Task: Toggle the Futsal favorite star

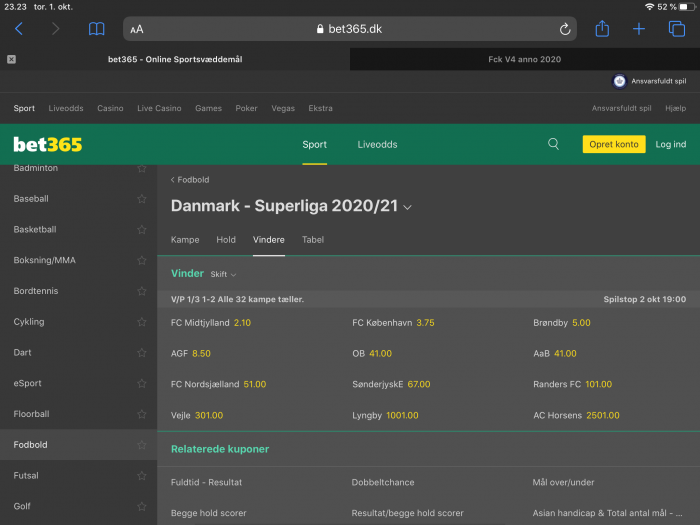Action: tap(142, 476)
